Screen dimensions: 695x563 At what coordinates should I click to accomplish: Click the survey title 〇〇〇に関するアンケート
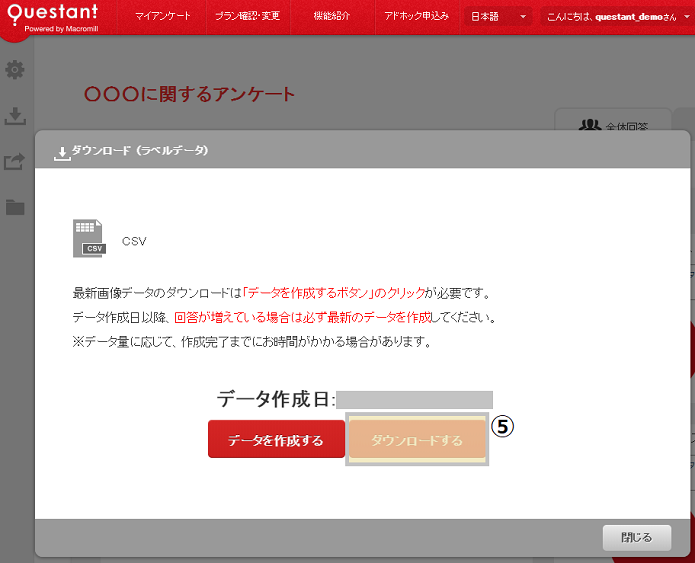coord(190,95)
